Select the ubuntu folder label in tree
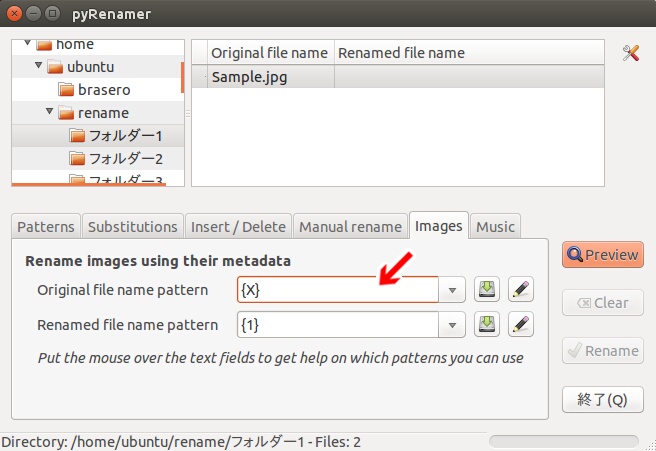This screenshot has height=451, width=656. (x=90, y=67)
